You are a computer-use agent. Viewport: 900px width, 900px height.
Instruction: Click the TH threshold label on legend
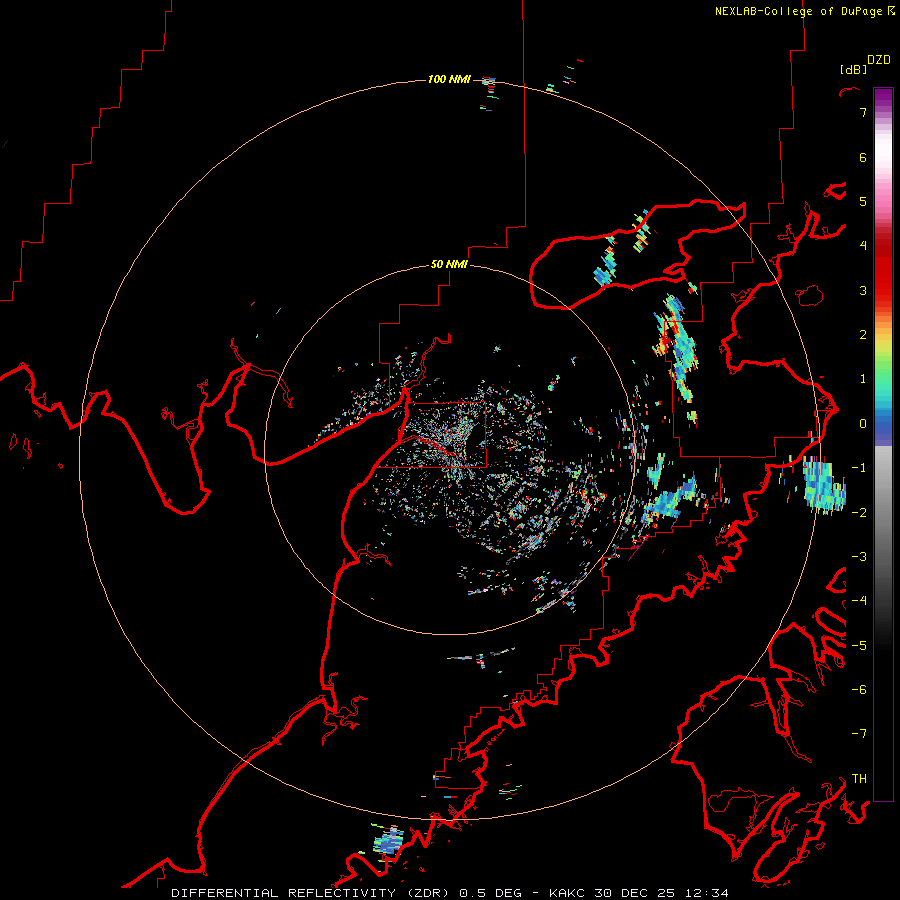859,779
